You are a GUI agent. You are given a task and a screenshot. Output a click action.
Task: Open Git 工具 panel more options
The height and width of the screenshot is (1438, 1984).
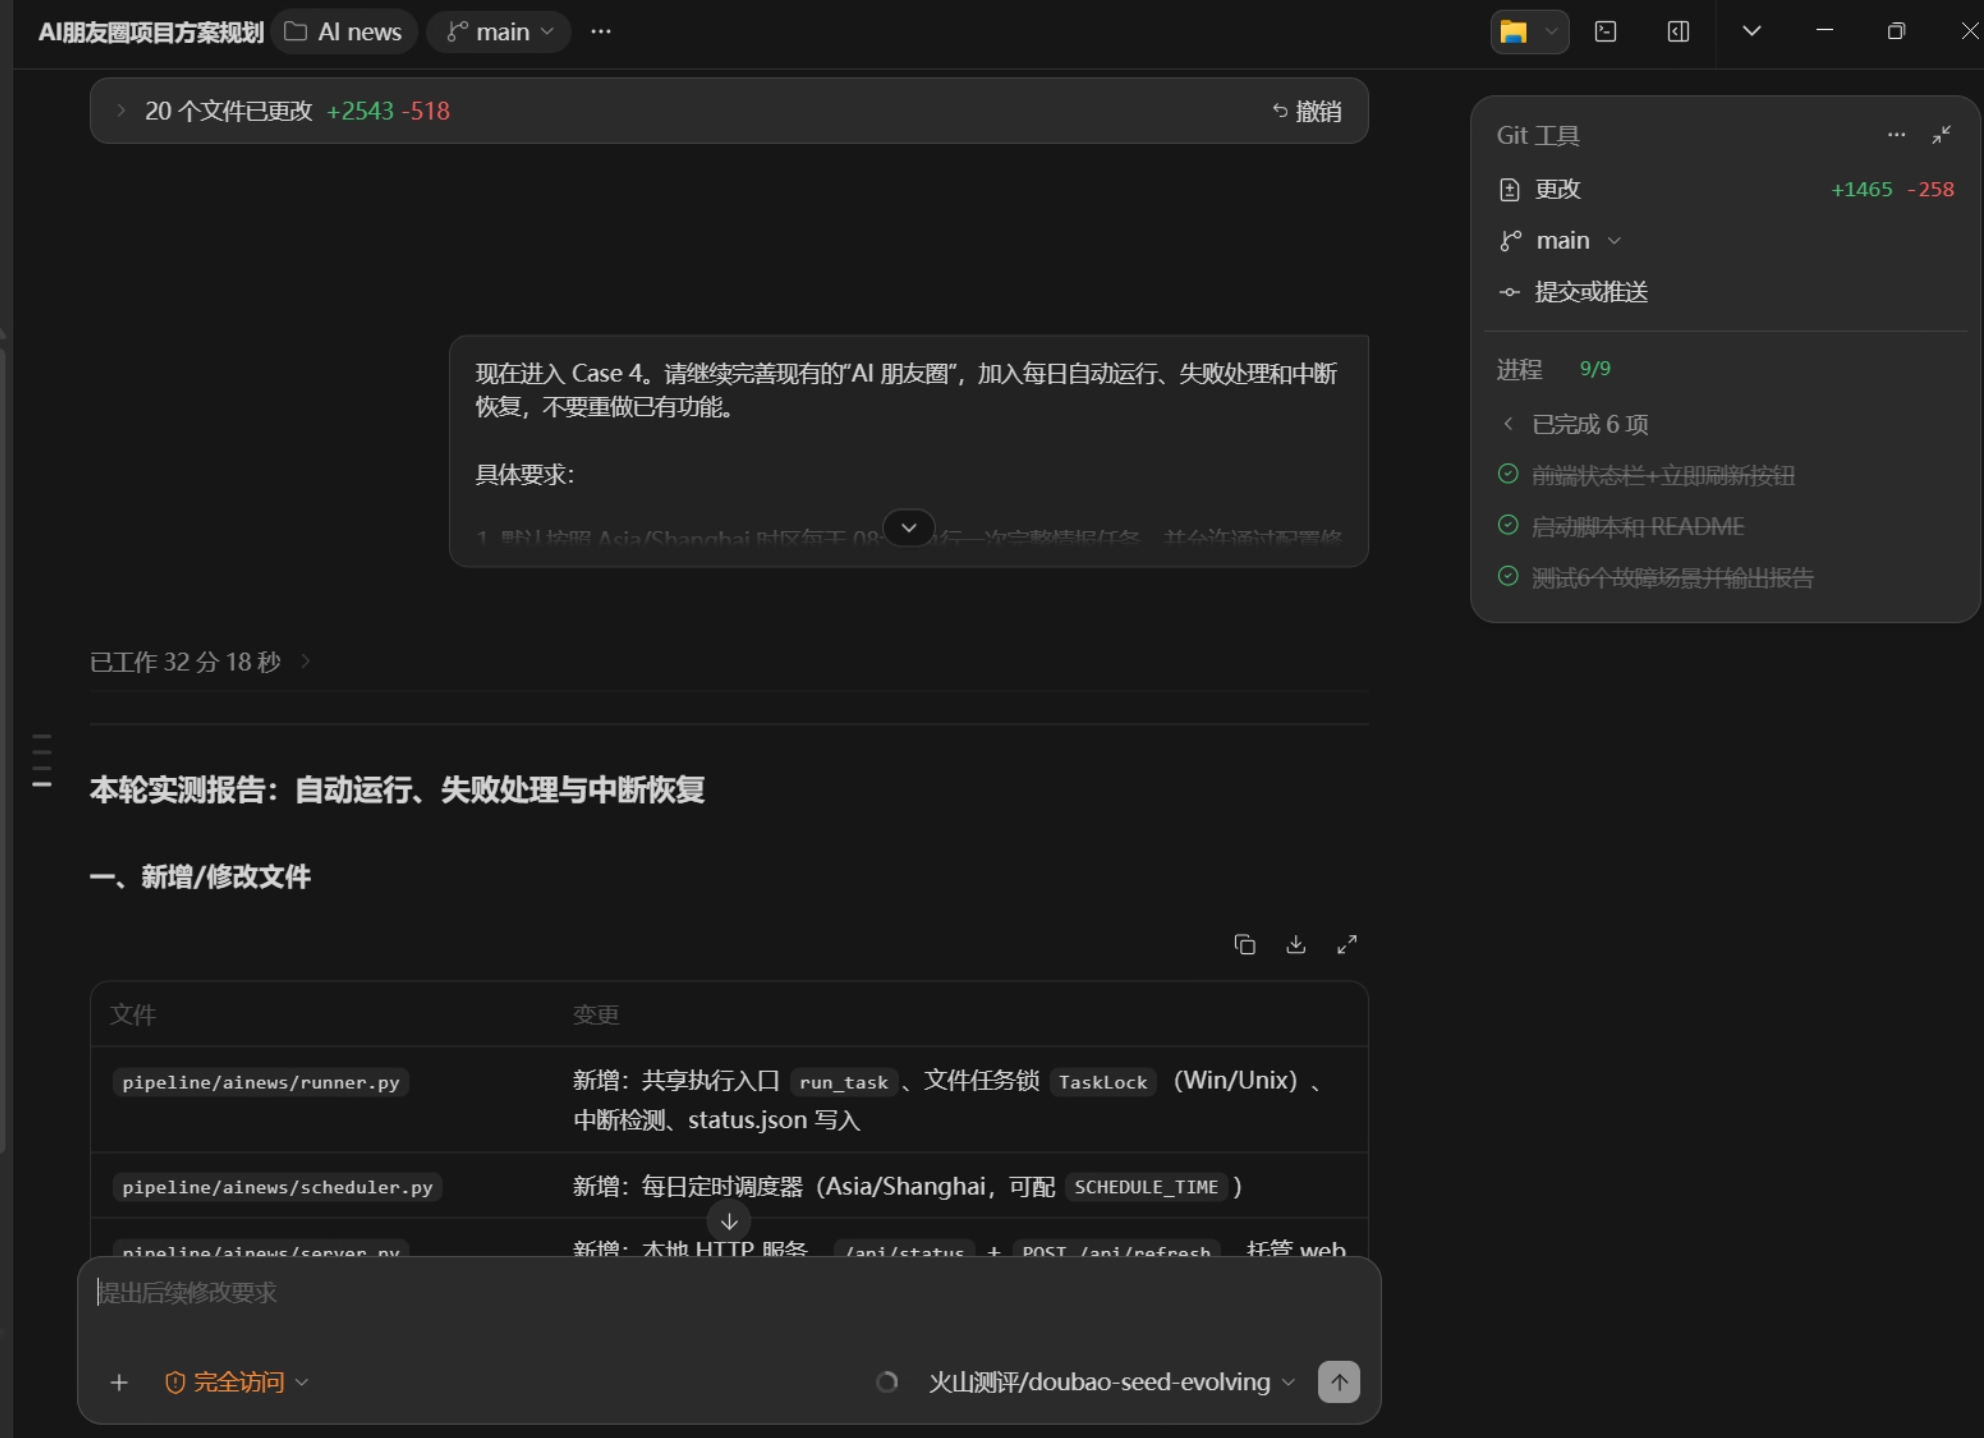point(1896,134)
